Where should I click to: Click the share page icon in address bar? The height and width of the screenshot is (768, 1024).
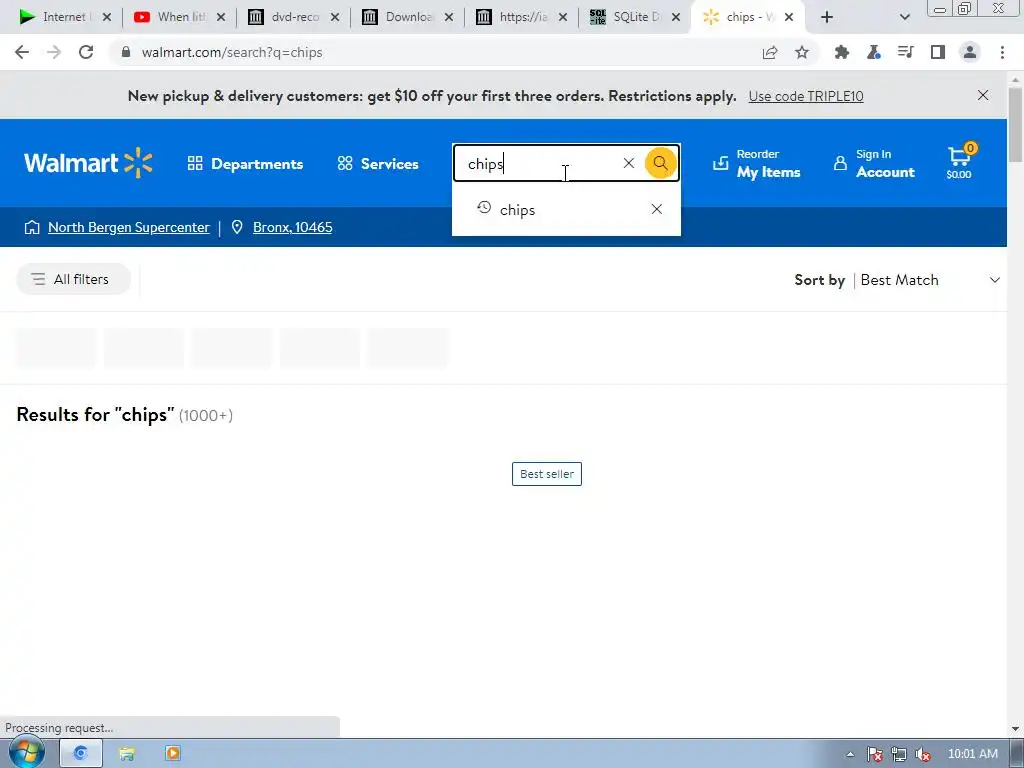pyautogui.click(x=770, y=52)
